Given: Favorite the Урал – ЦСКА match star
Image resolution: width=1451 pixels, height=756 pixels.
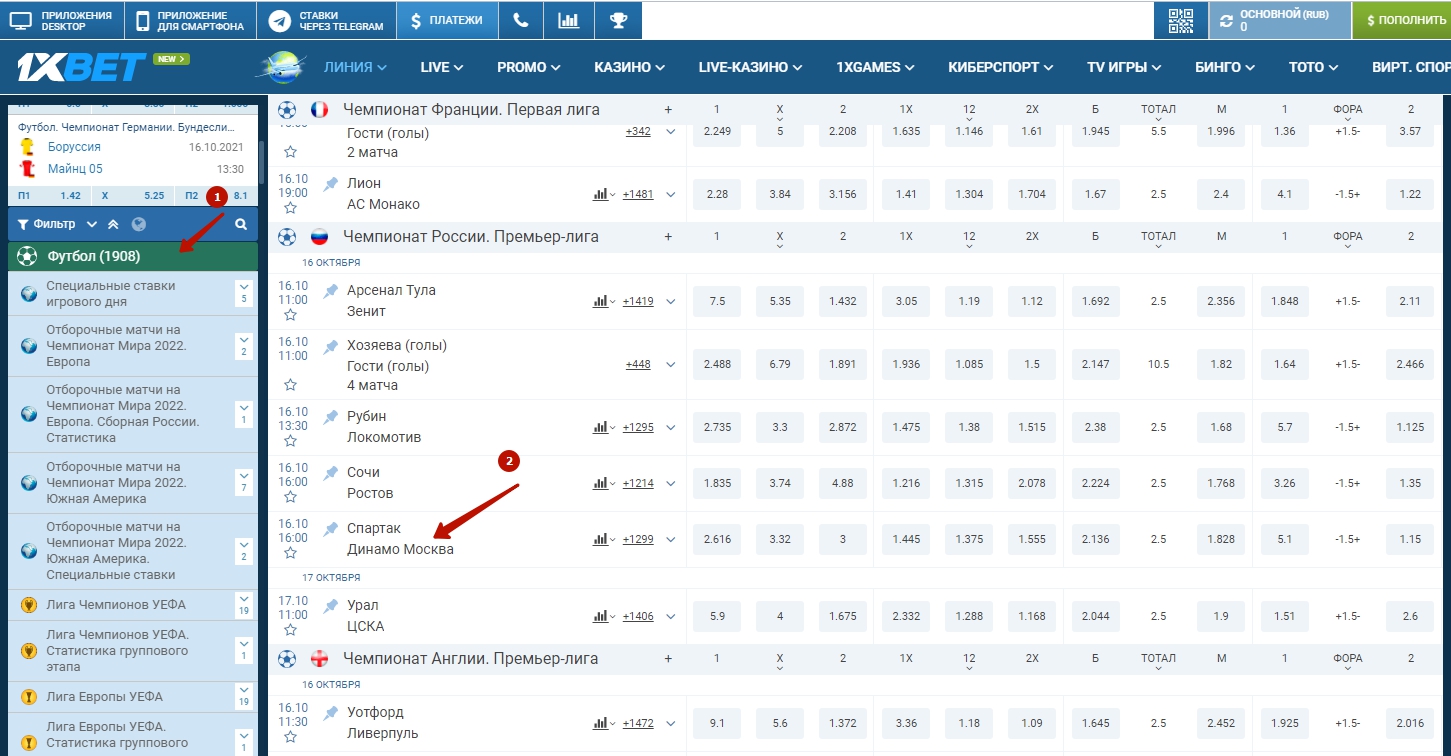Looking at the screenshot, I should (290, 630).
